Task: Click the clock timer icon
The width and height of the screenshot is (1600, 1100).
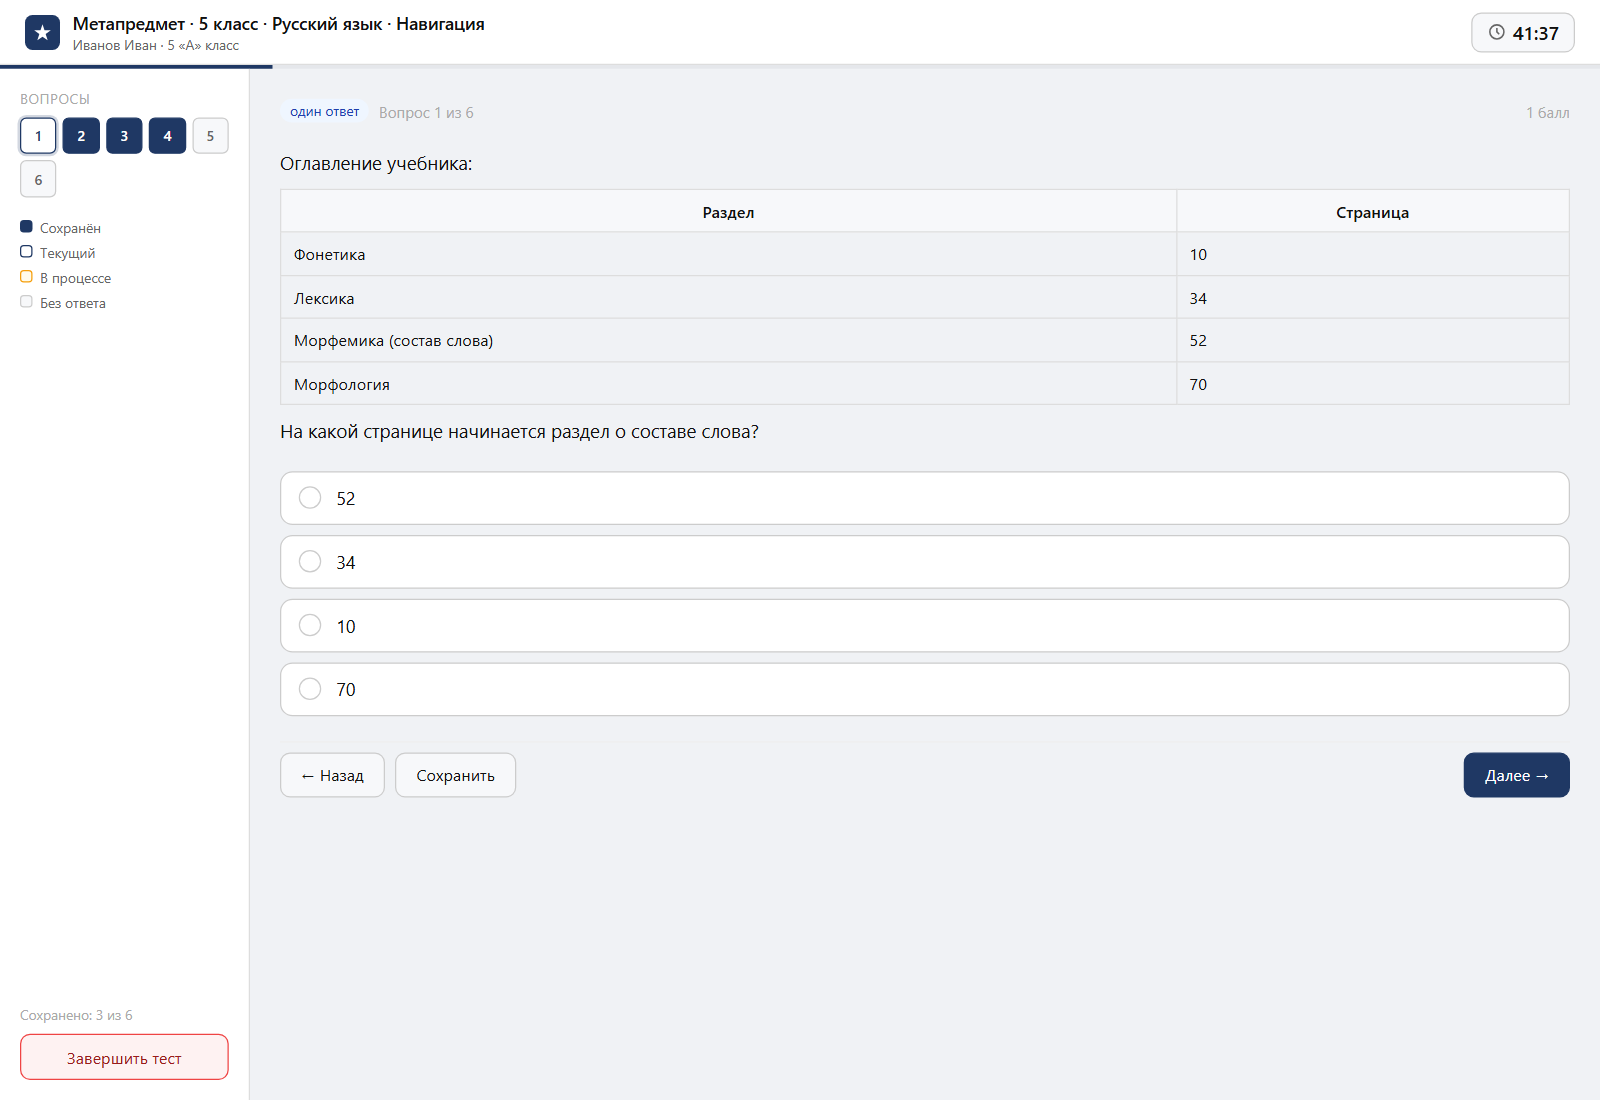Action: [1496, 33]
